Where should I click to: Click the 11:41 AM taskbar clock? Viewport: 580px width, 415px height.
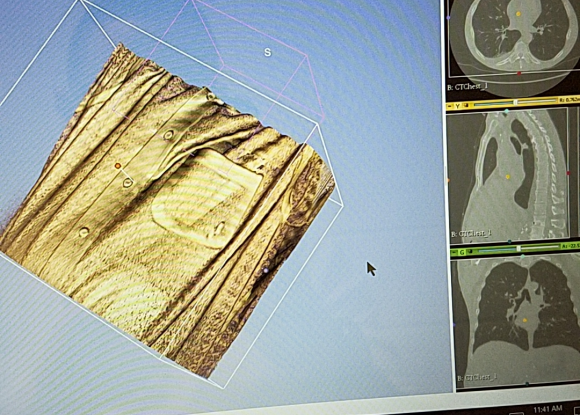coord(548,409)
